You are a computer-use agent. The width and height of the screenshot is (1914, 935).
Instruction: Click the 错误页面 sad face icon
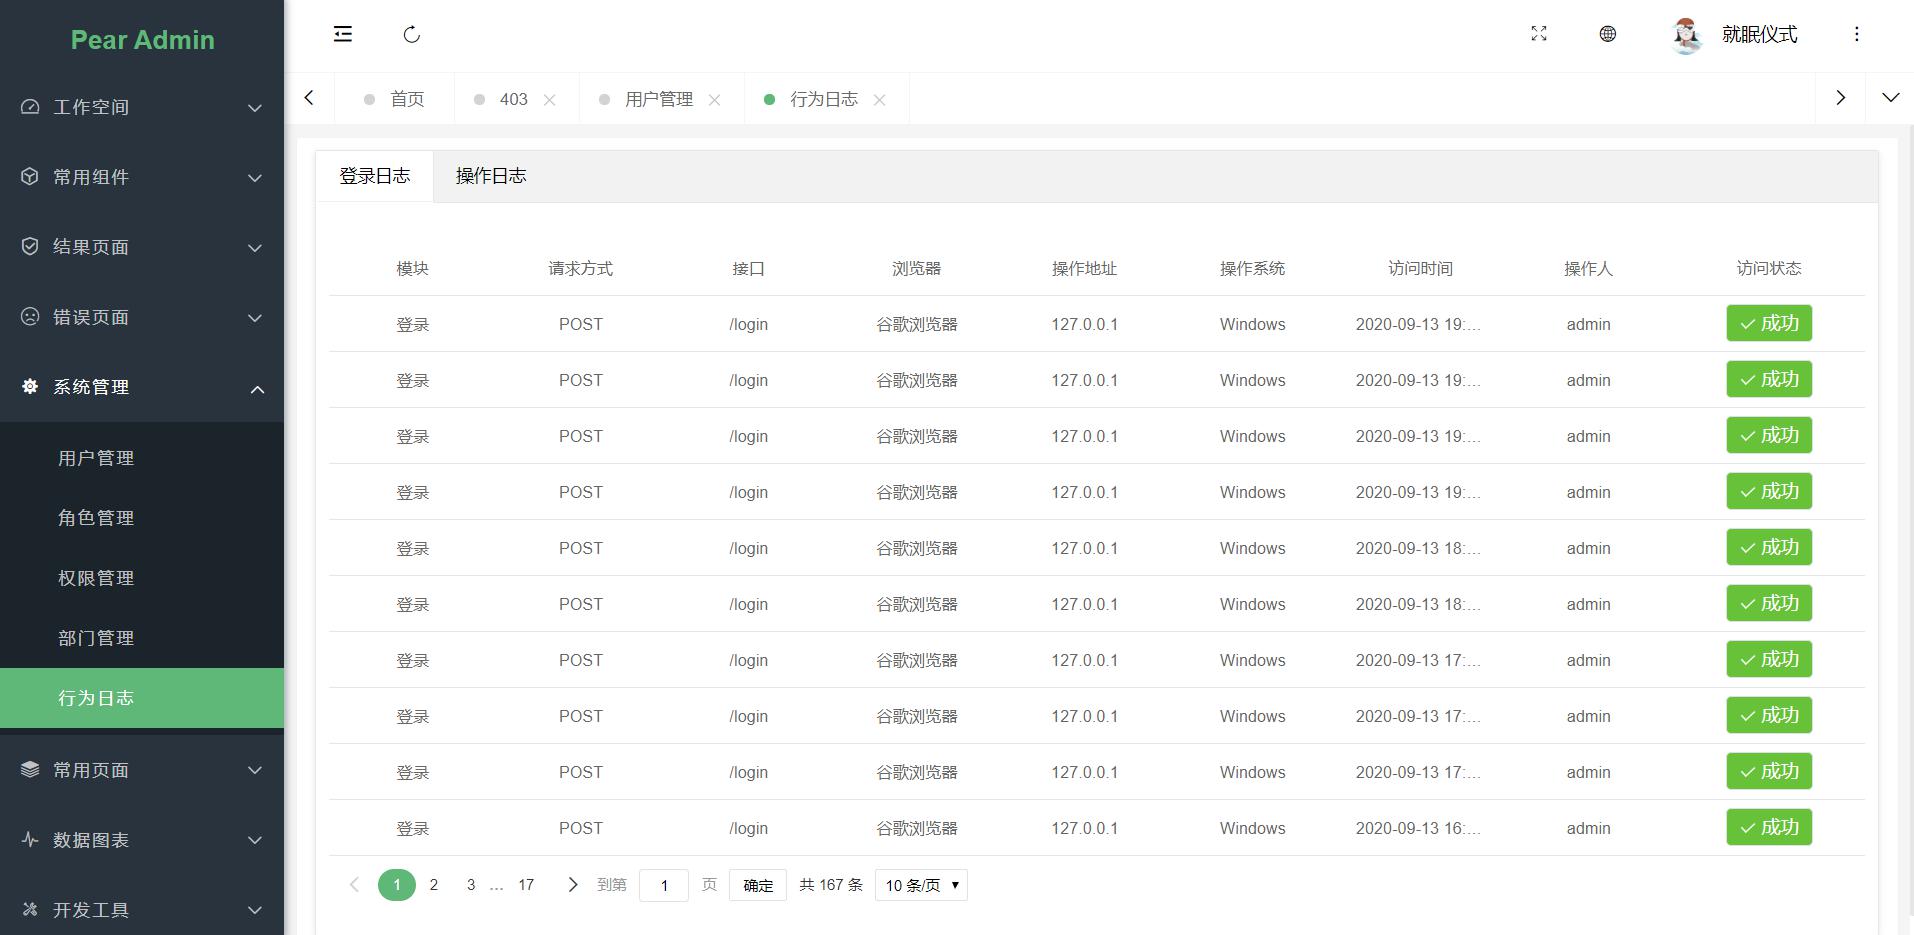coord(30,317)
